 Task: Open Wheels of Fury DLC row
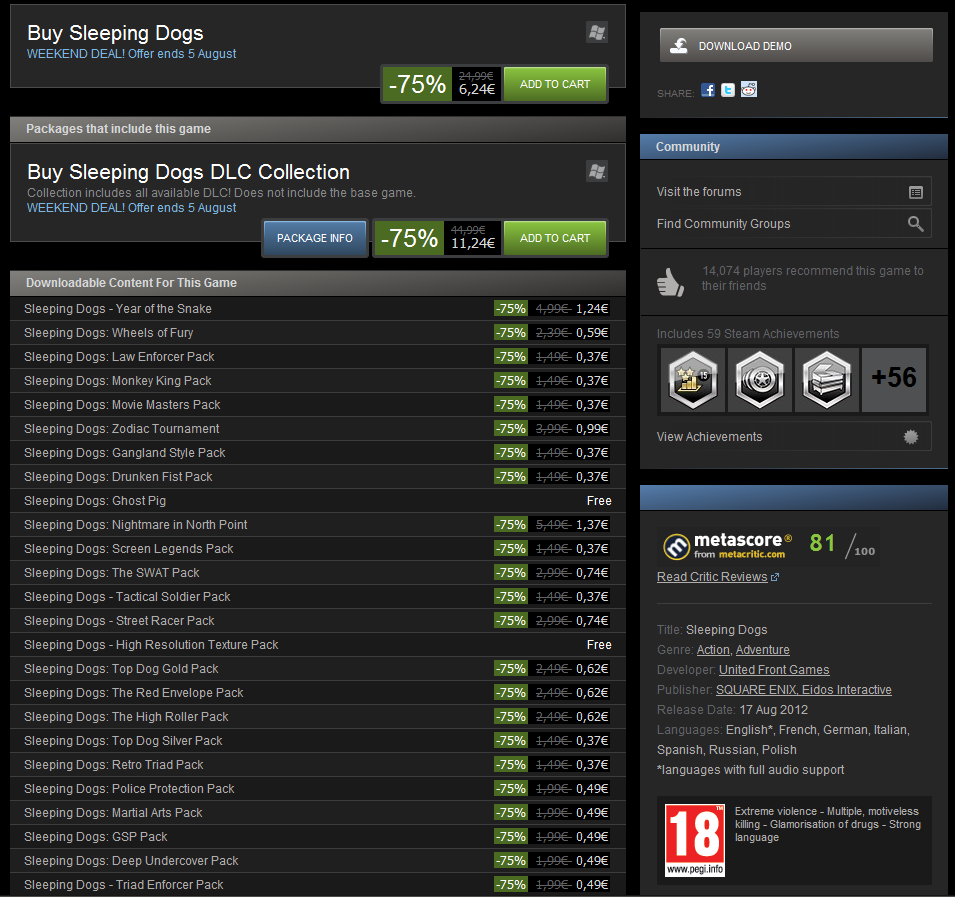(317, 332)
